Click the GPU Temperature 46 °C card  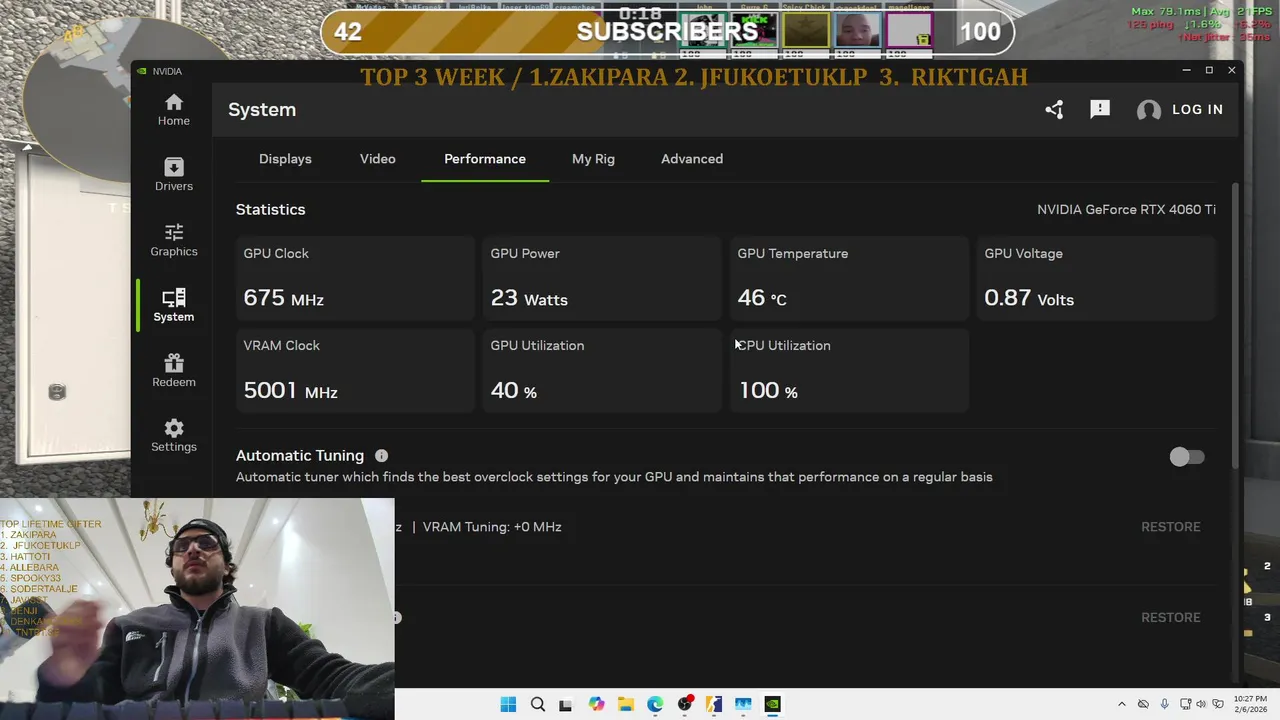point(849,278)
